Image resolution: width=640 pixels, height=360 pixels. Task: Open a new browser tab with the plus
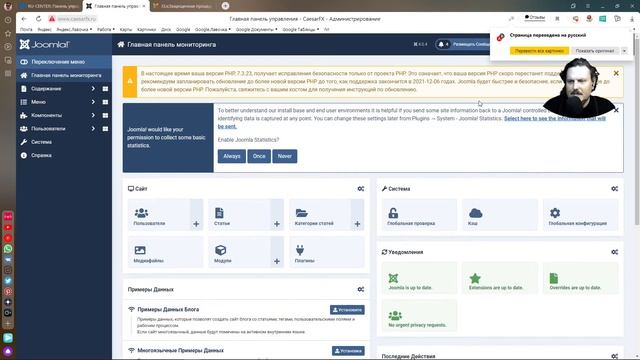point(225,6)
